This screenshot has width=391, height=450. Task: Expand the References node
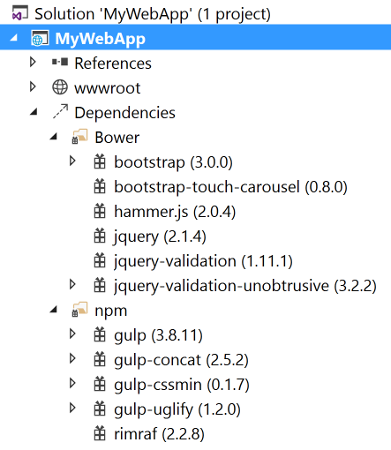click(33, 62)
